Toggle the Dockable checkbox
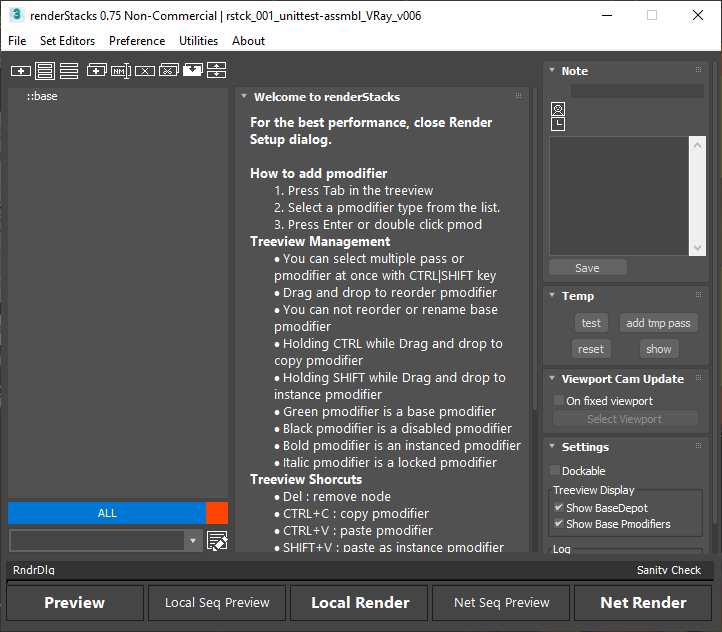This screenshot has width=722, height=632. tap(555, 470)
